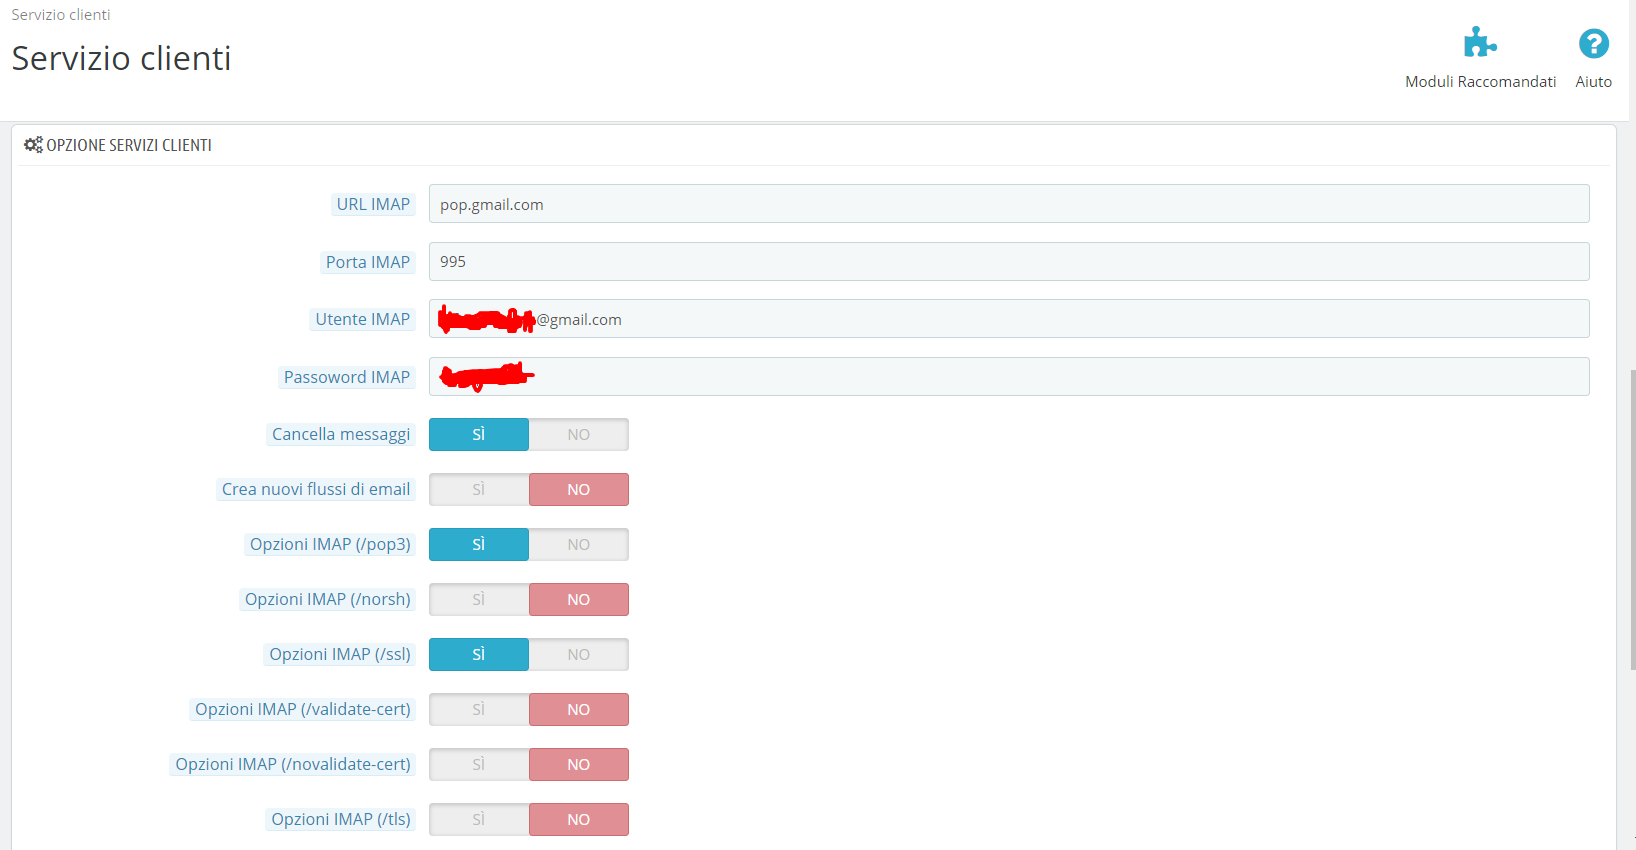Click the Passoword IMAP label
Viewport: 1636px width, 850px height.
click(x=347, y=377)
